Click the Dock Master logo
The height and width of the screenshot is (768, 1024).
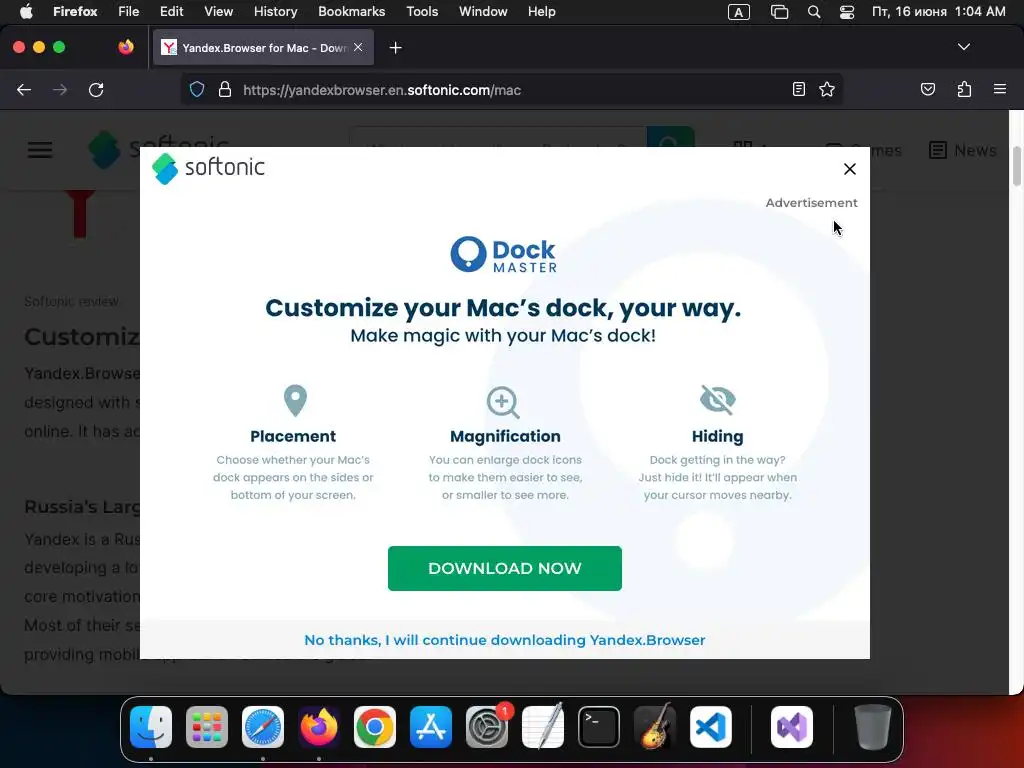504,254
